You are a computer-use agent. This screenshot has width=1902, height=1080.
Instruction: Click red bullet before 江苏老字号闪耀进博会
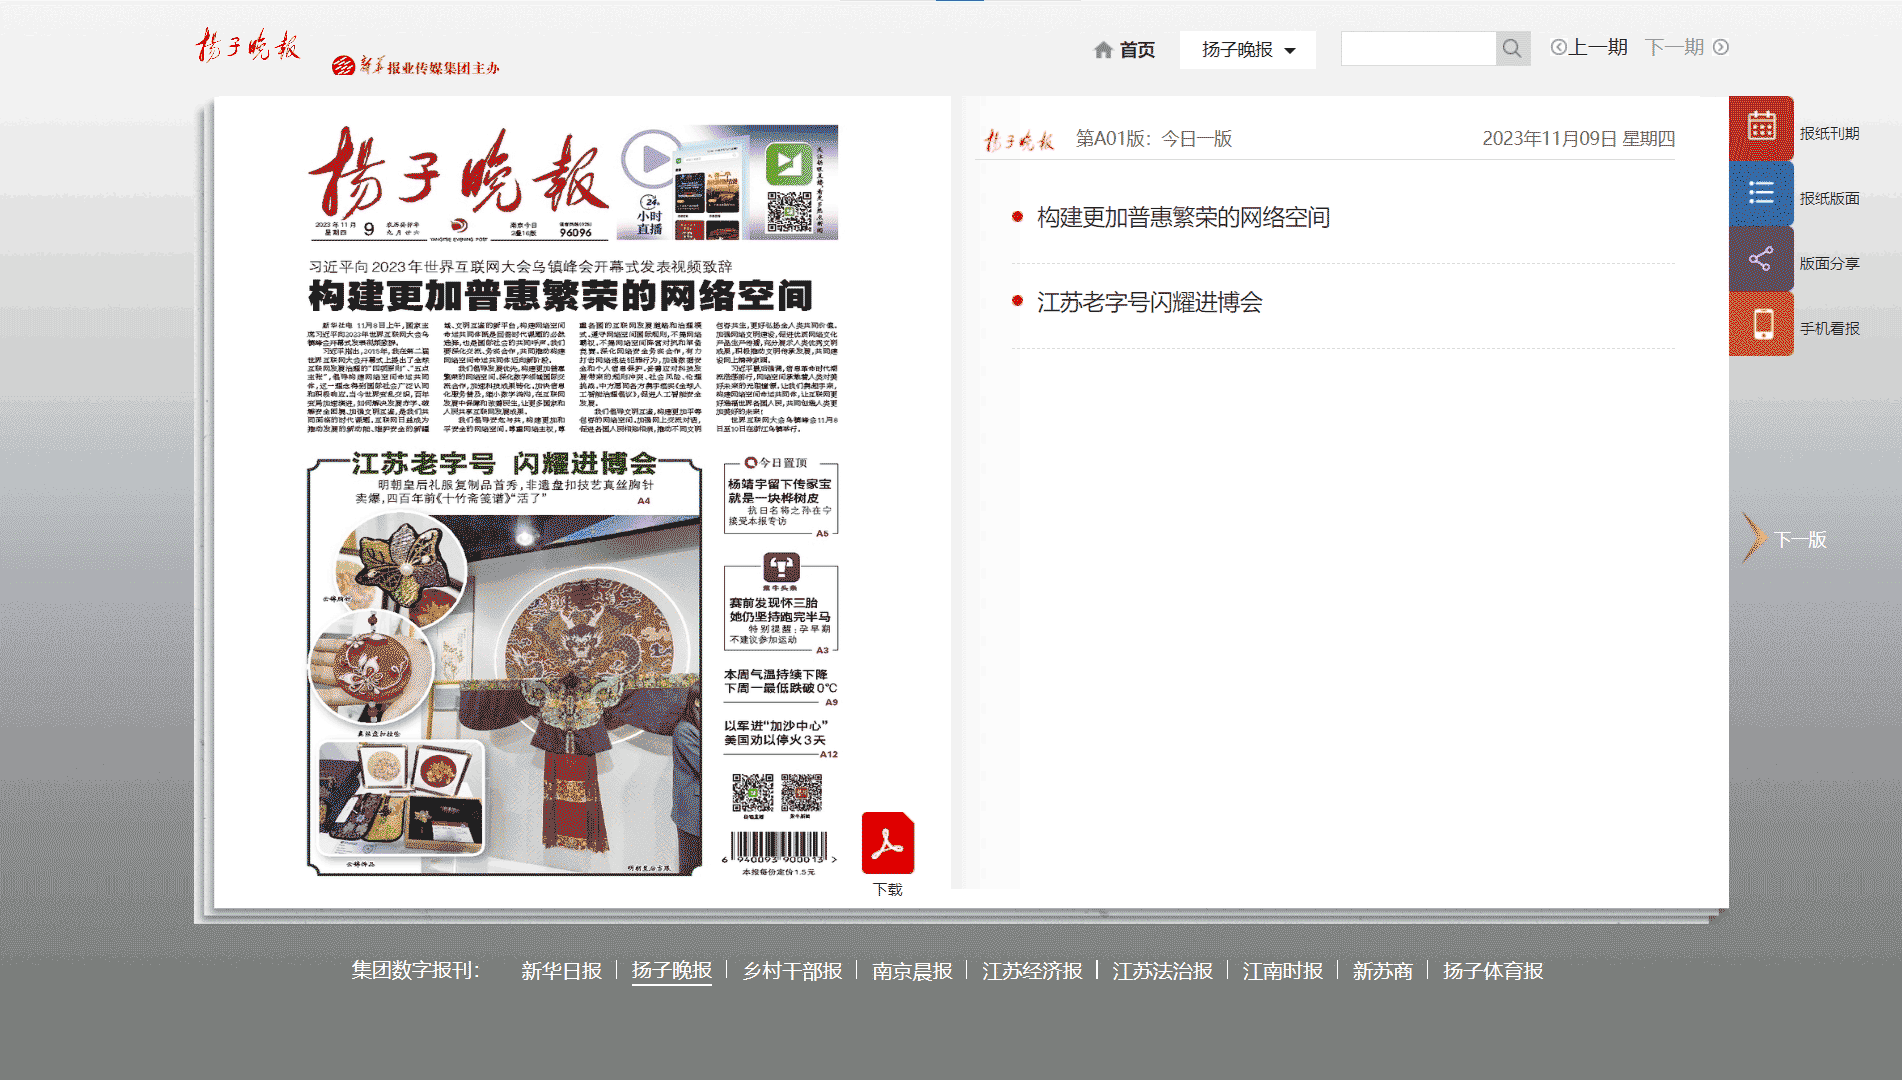[1017, 300]
